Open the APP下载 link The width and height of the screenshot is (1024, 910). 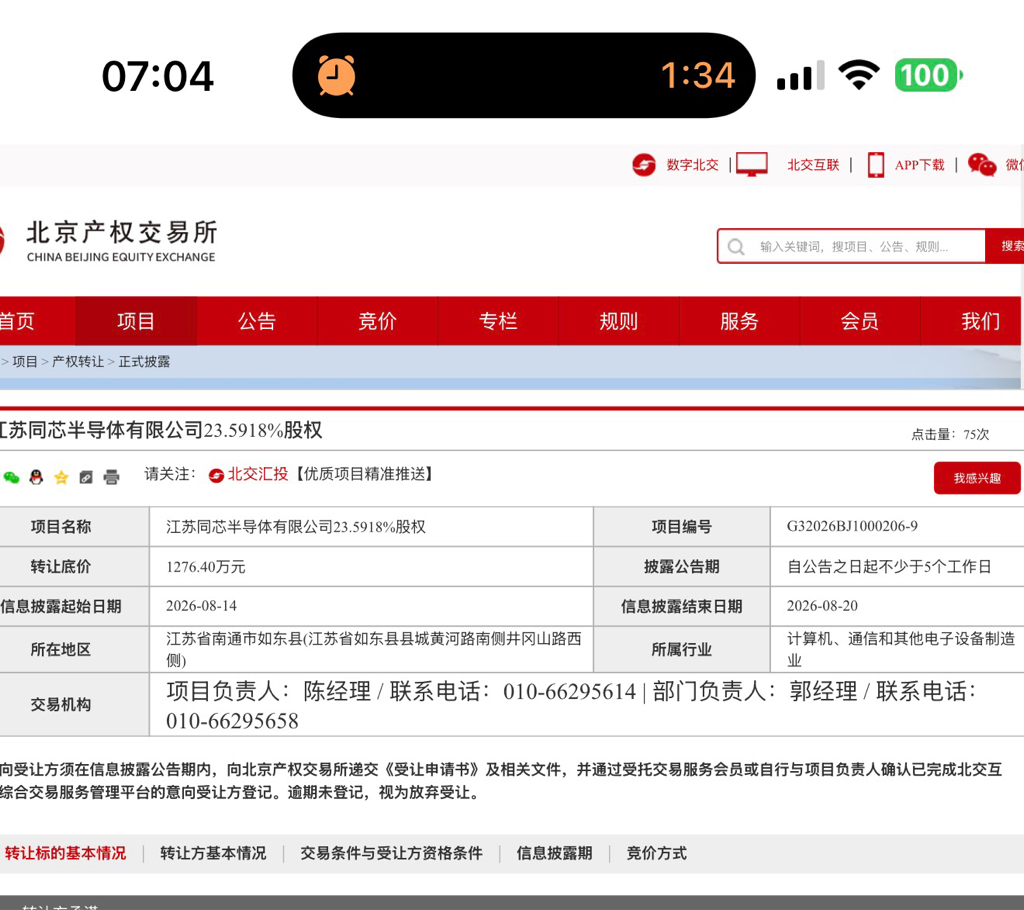pyautogui.click(x=920, y=165)
